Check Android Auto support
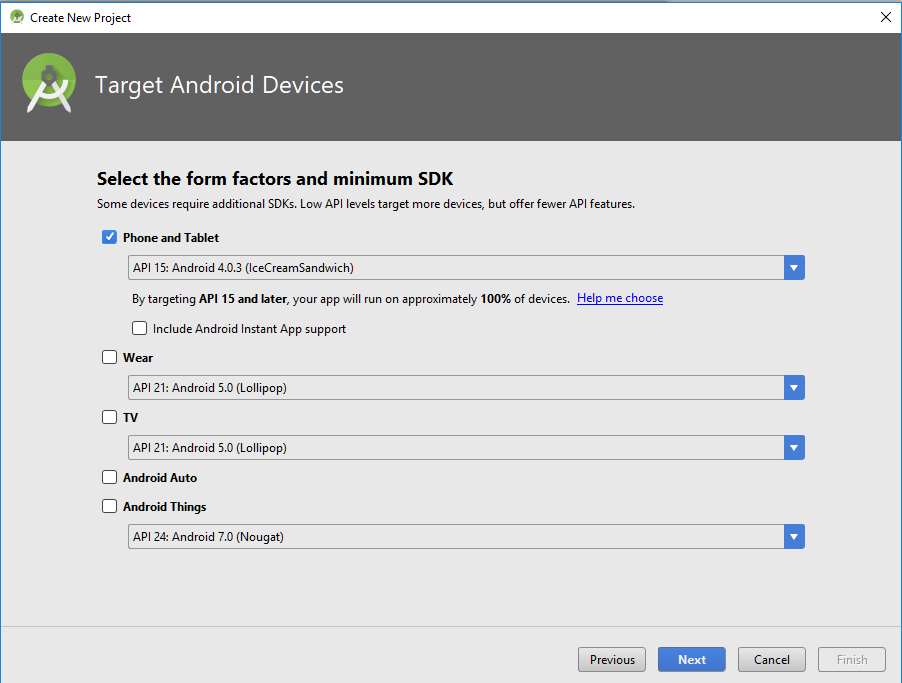 [109, 477]
